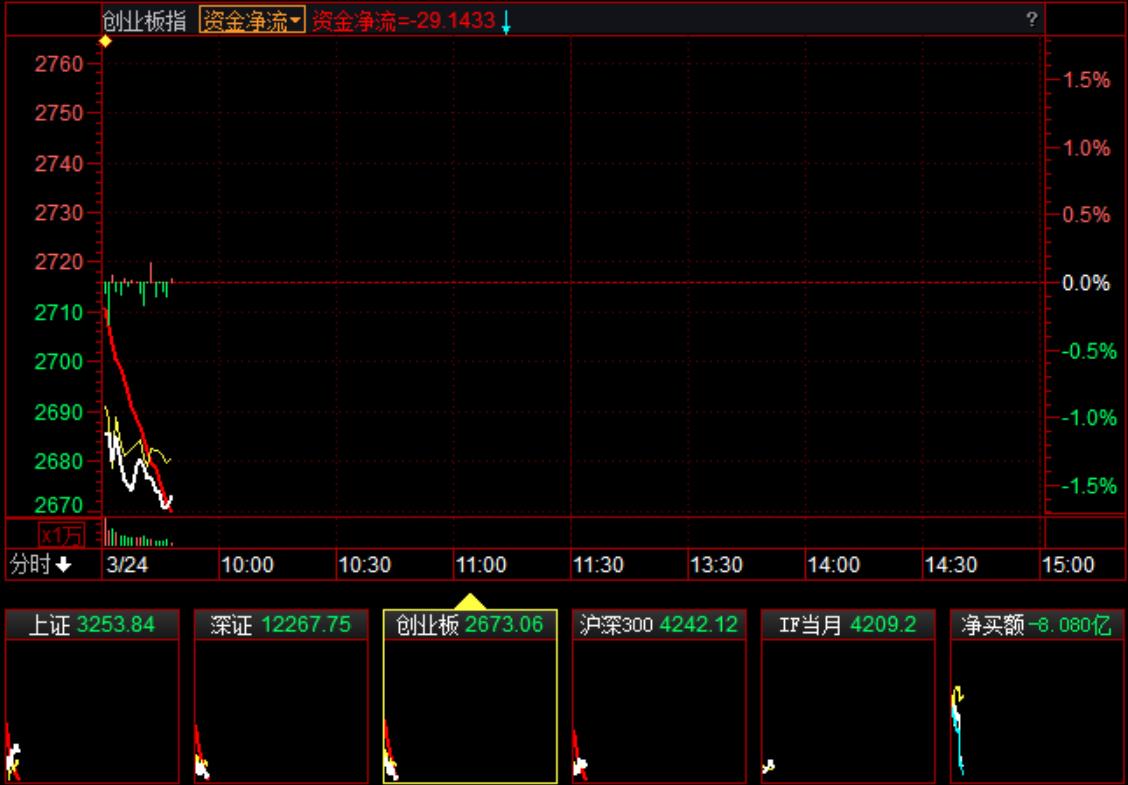Click the 3/24 date label on time axis
The height and width of the screenshot is (785, 1128).
tap(126, 565)
